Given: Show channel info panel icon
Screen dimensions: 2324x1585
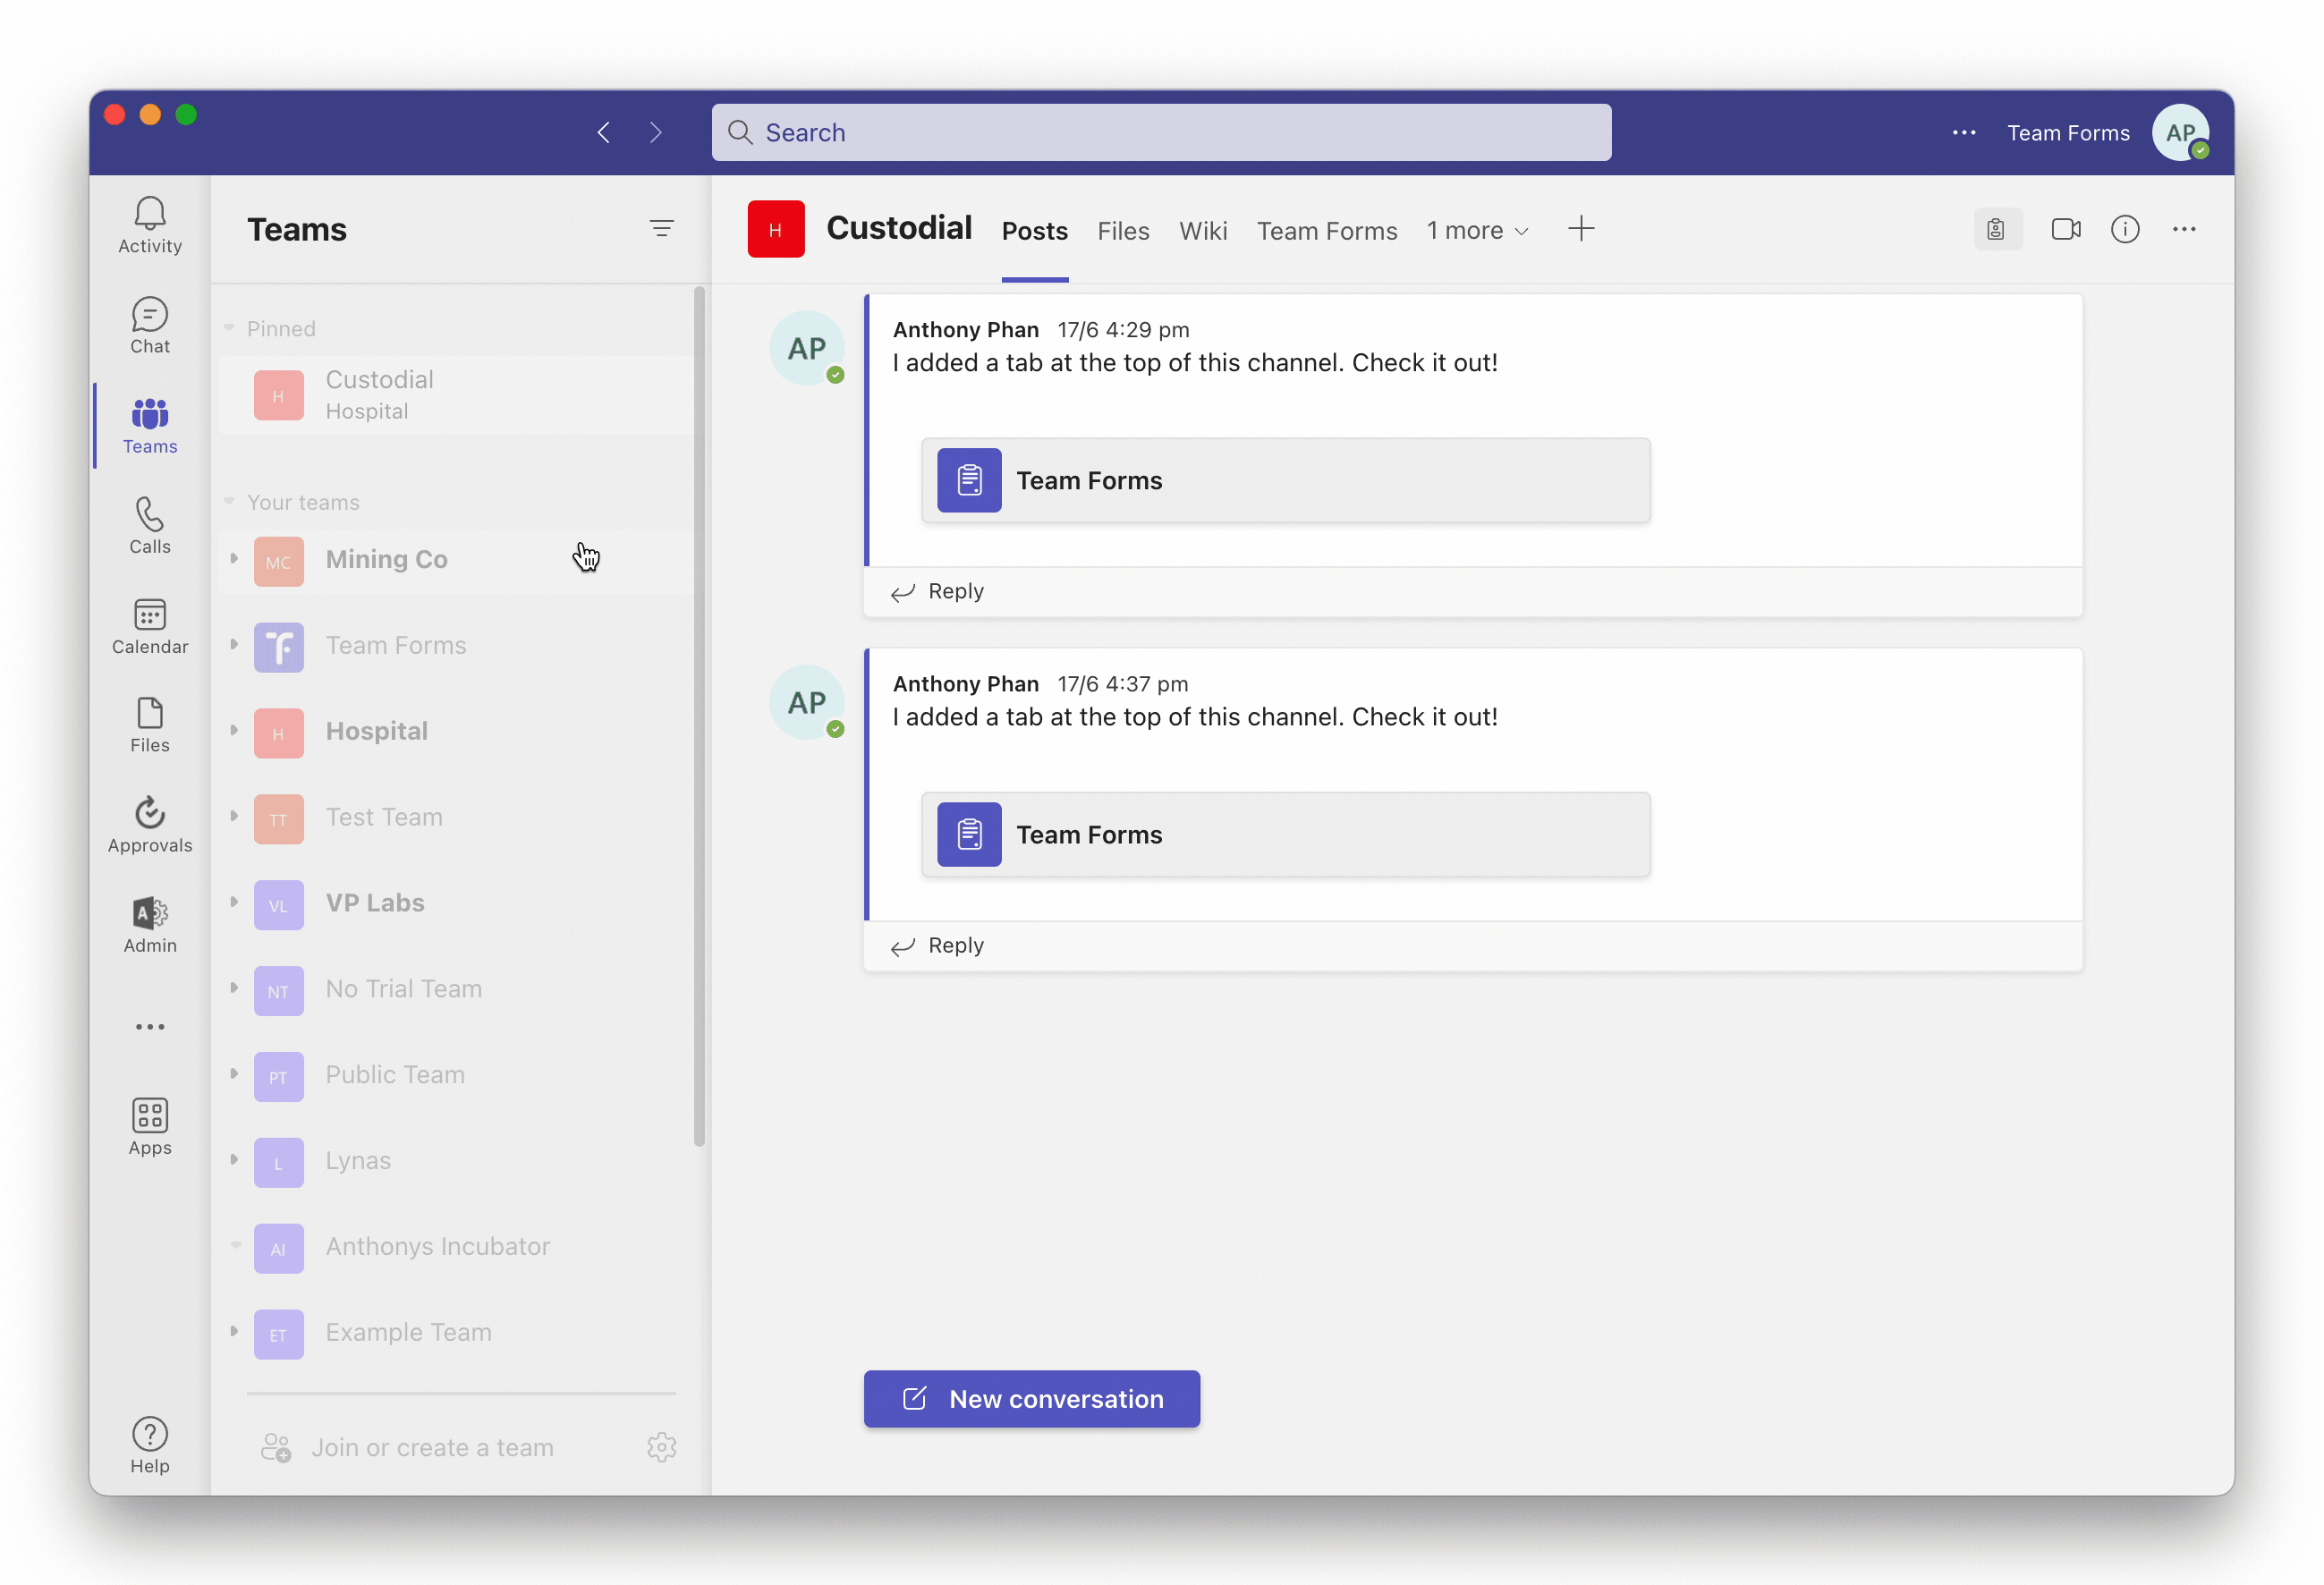Looking at the screenshot, I should click(x=2125, y=229).
